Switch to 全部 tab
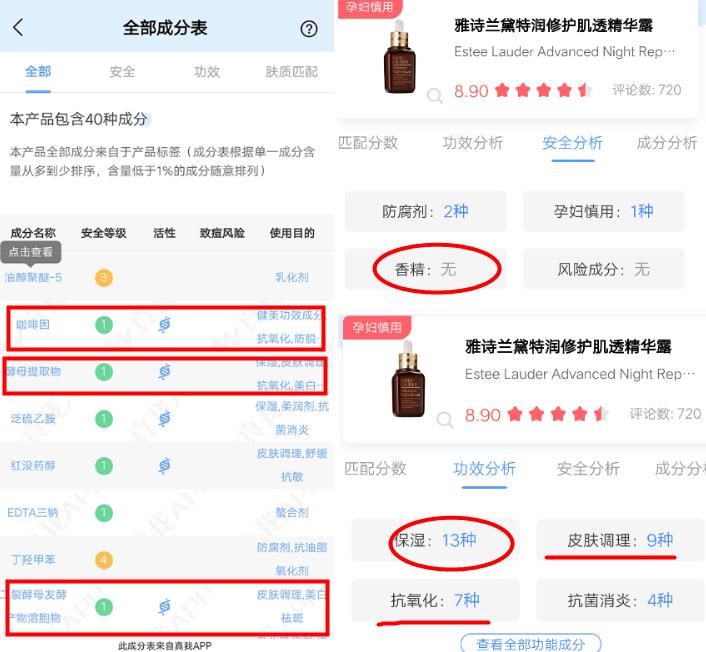Image resolution: width=706 pixels, height=652 pixels. click(38, 72)
